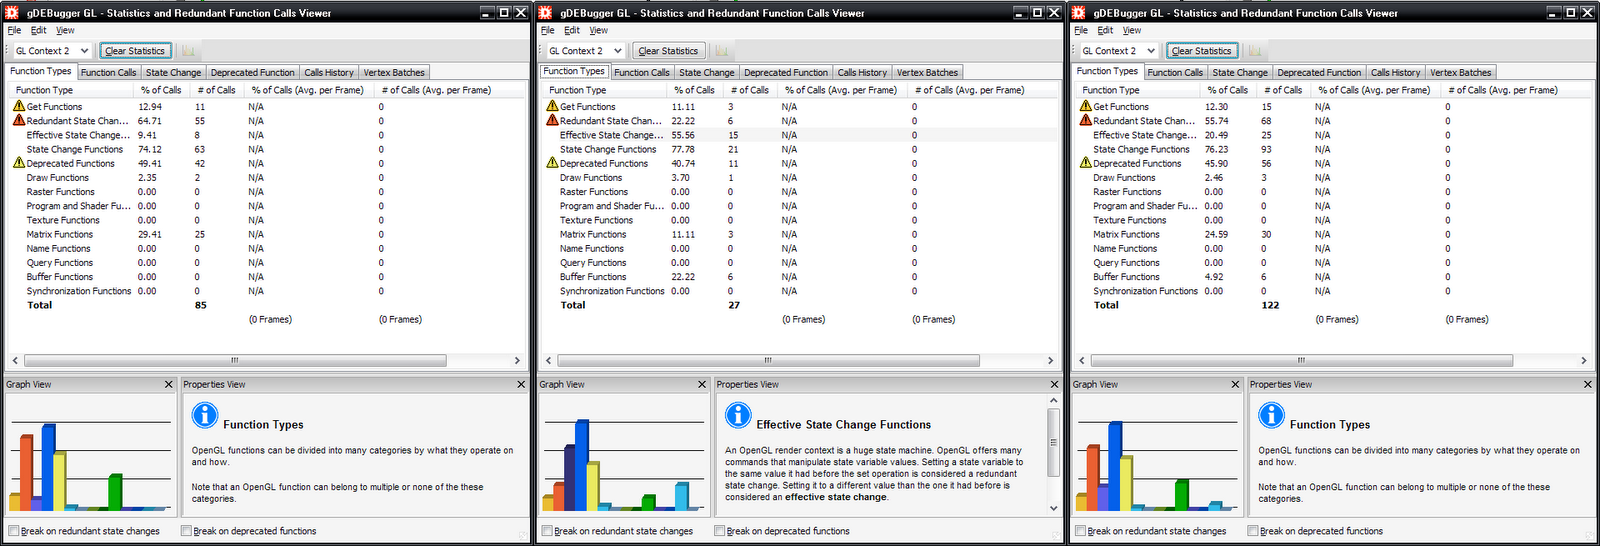Click the chart toolbar icon in right window
The image size is (1600, 546).
1254,50
